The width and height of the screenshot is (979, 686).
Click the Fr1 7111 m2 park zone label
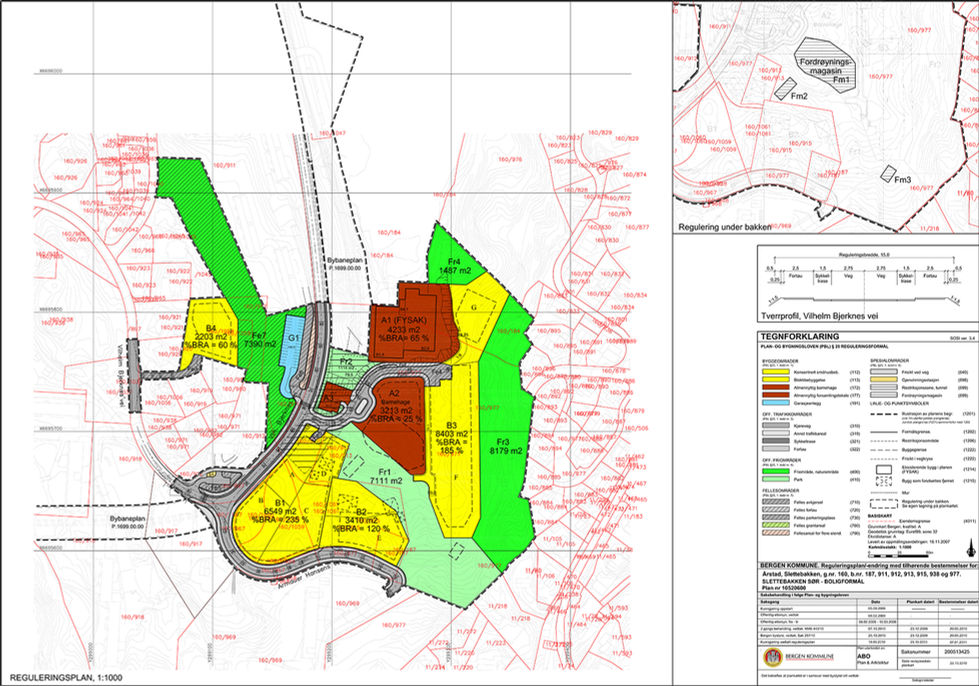click(385, 476)
